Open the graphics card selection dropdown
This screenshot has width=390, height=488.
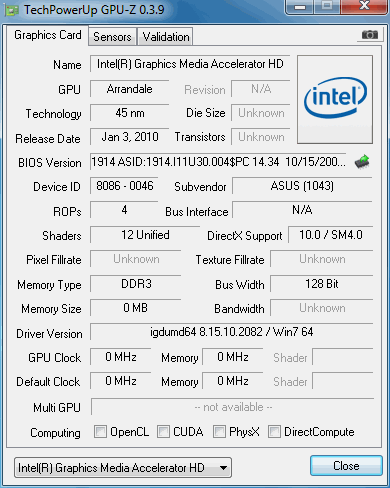pyautogui.click(x=123, y=468)
